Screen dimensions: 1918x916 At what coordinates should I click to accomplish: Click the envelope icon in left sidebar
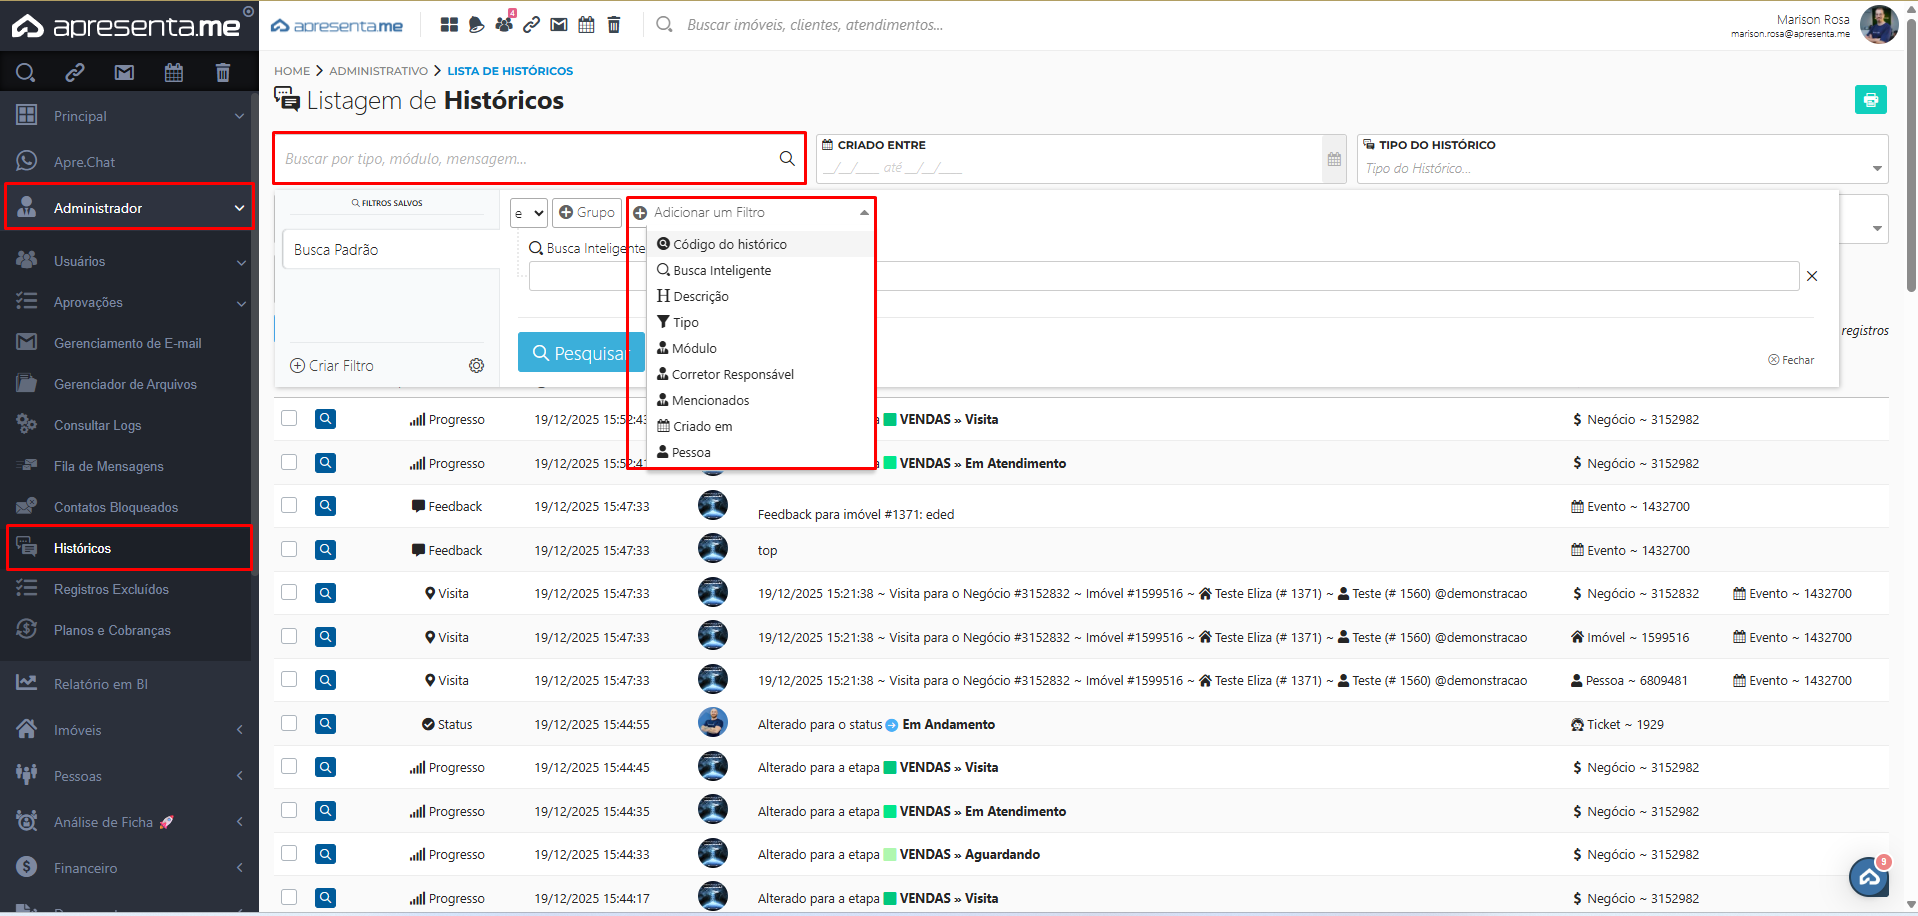[x=124, y=72]
